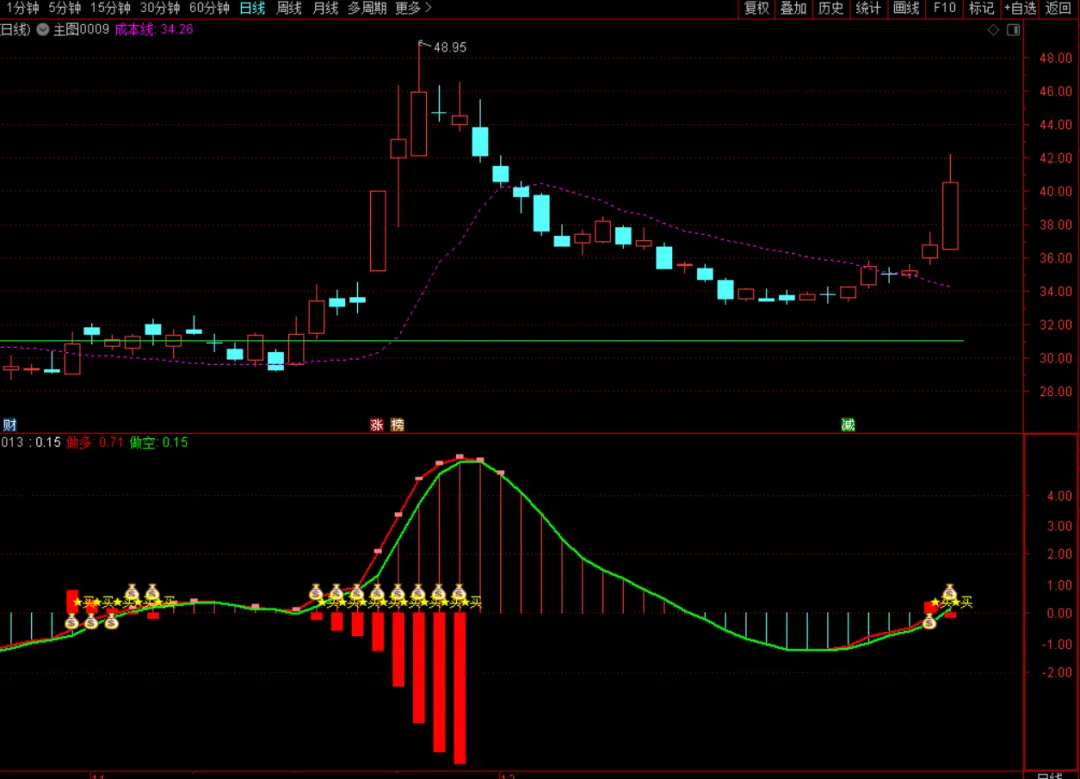The height and width of the screenshot is (779, 1080).
Task: Click the 减 marker icon below the chart
Action: coord(848,425)
